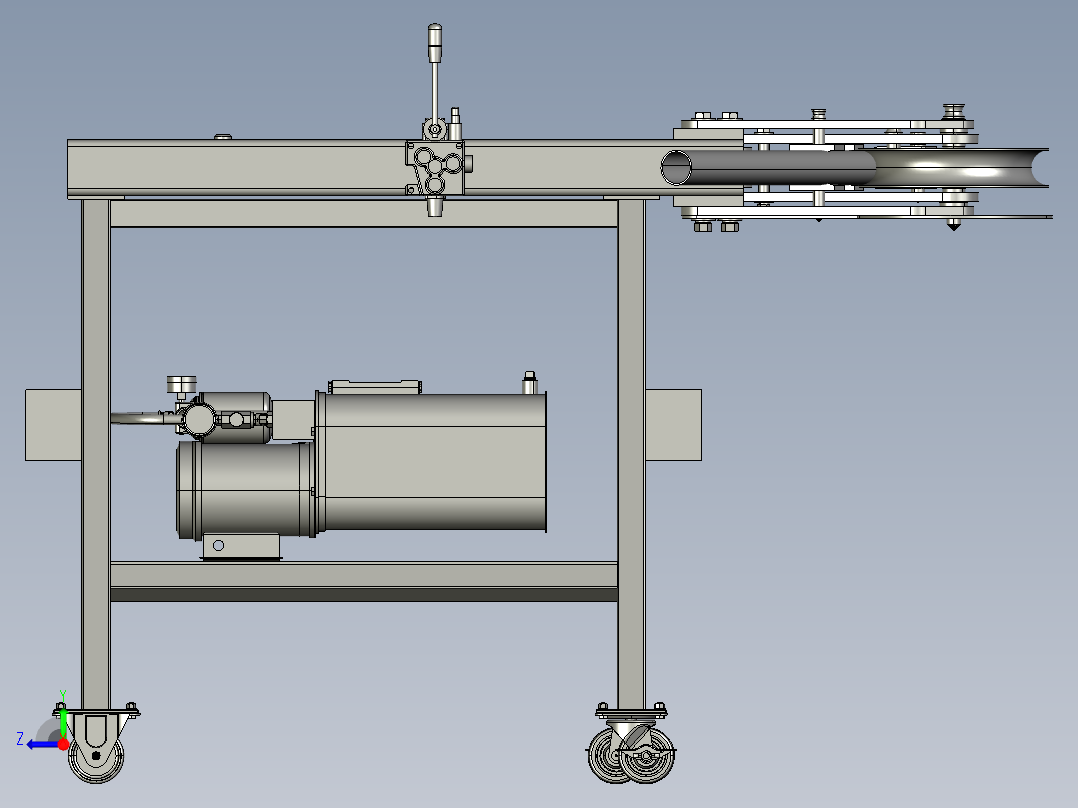Select the terminal box atop the tank
The width and height of the screenshot is (1078, 808).
pyautogui.click(x=375, y=386)
